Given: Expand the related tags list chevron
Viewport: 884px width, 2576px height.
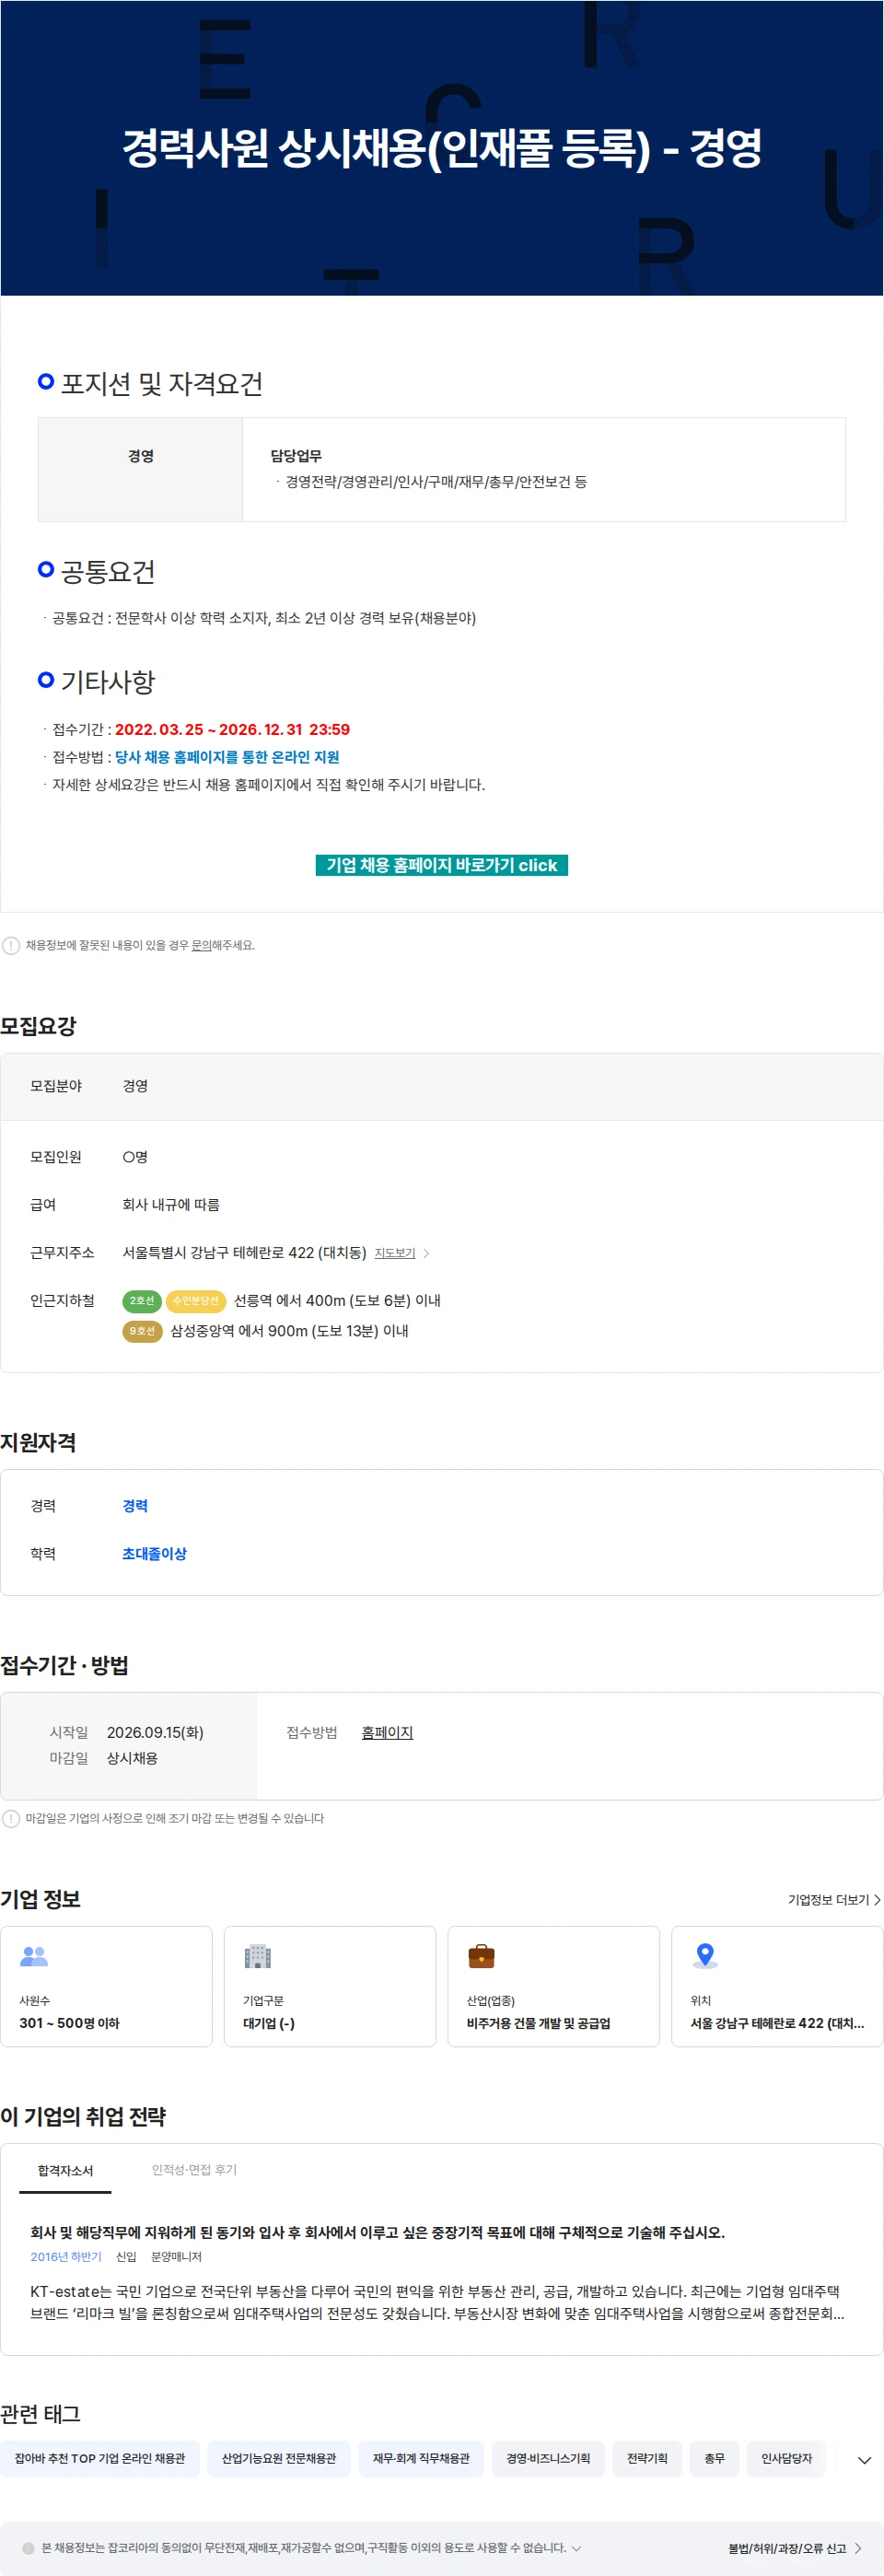Looking at the screenshot, I should tap(864, 2459).
